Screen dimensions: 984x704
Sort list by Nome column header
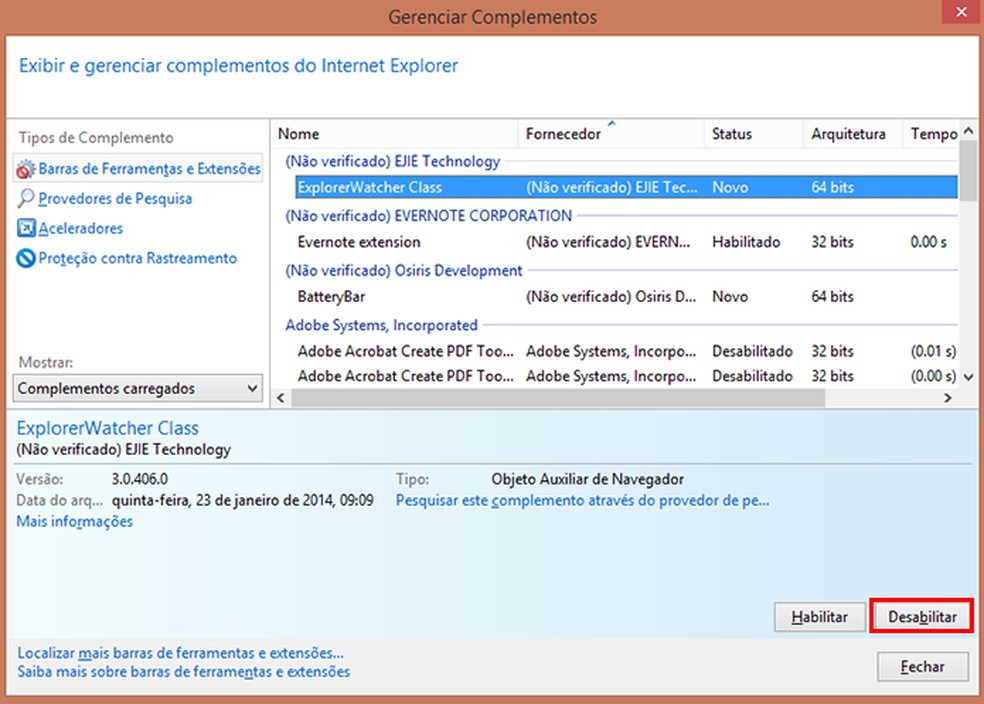click(x=395, y=134)
